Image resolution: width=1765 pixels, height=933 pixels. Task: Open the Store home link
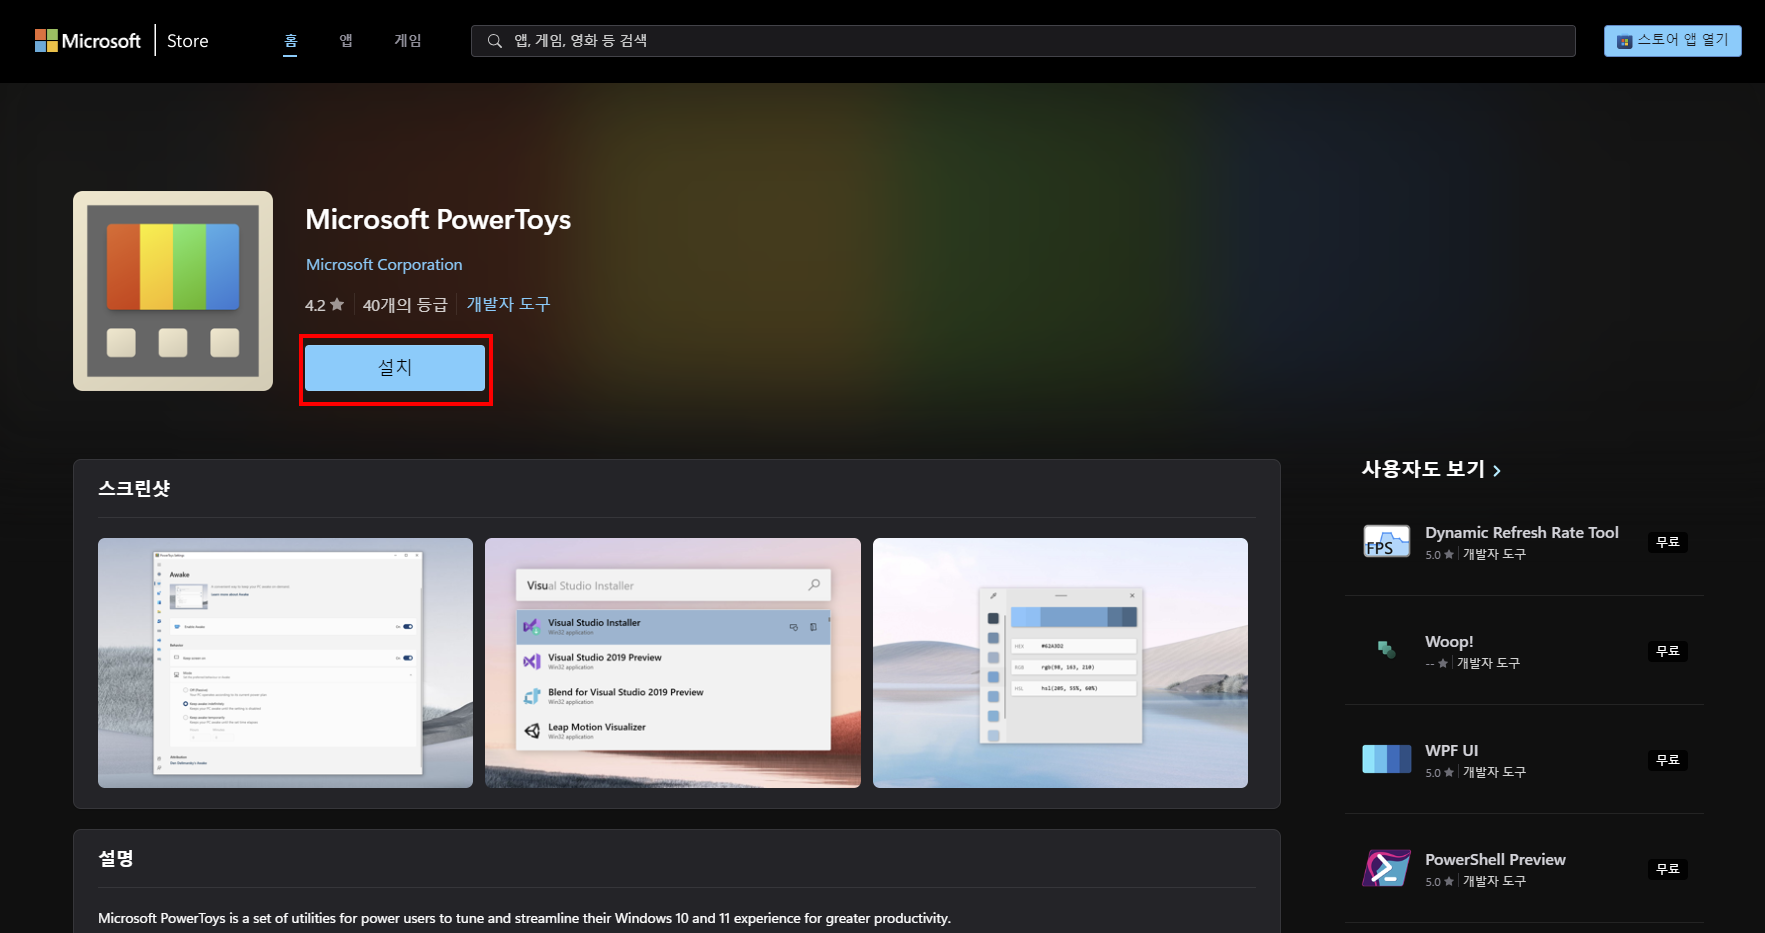coord(188,41)
